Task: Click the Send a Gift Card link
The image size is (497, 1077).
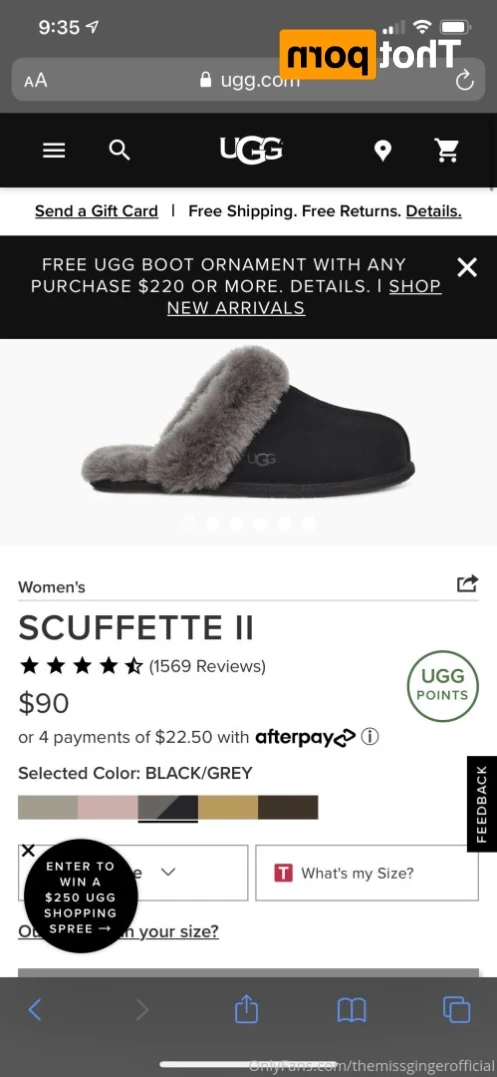Action: click(97, 211)
